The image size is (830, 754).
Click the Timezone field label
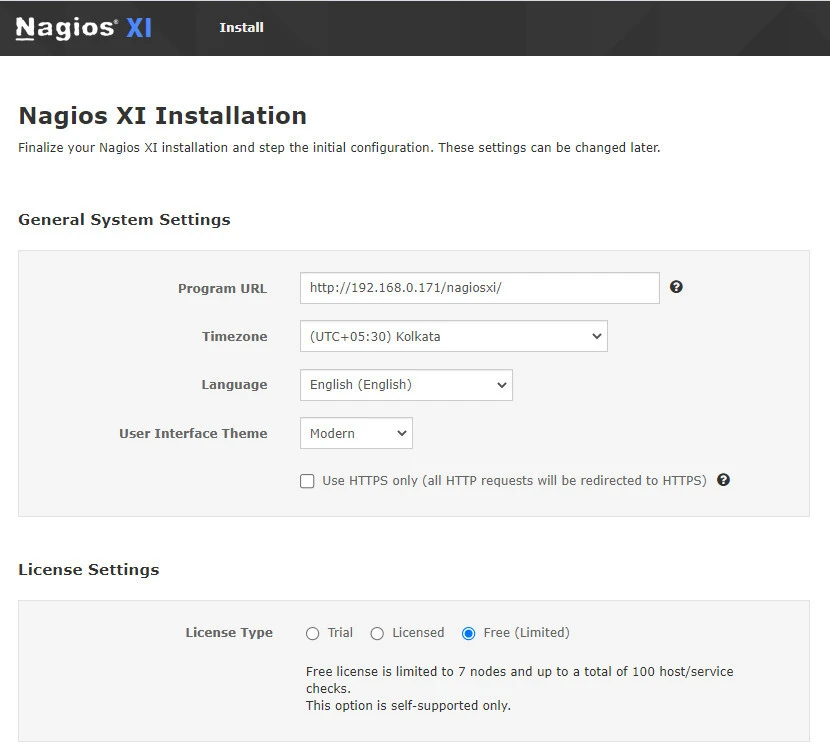[234, 337]
